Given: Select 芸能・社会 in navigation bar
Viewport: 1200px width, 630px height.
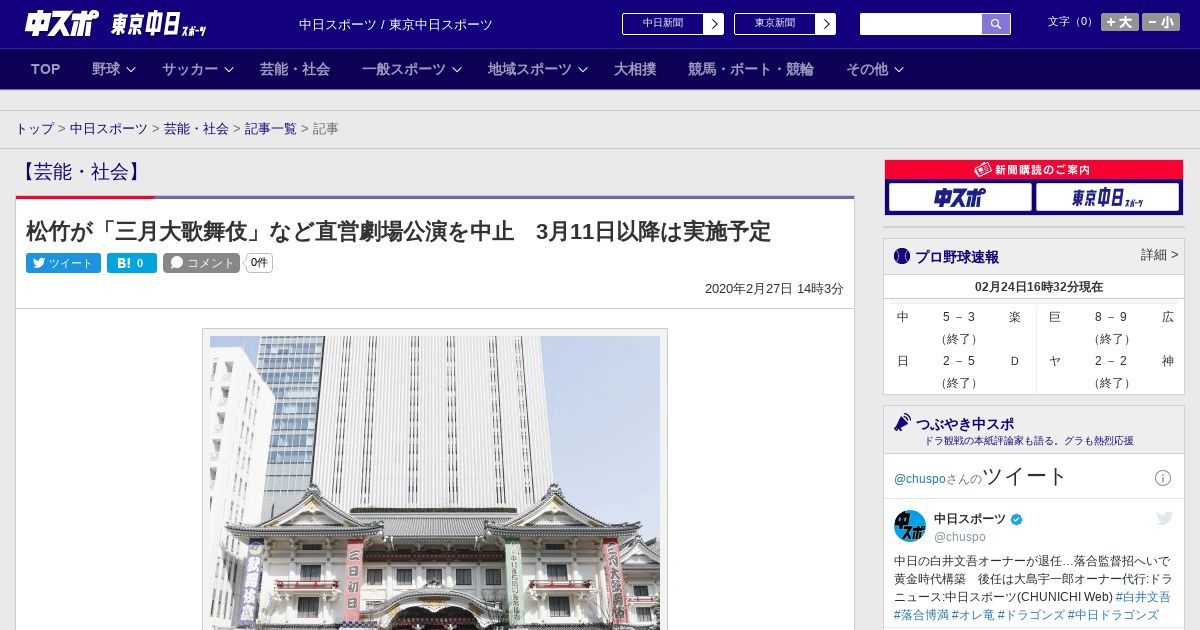Looking at the screenshot, I should (295, 69).
